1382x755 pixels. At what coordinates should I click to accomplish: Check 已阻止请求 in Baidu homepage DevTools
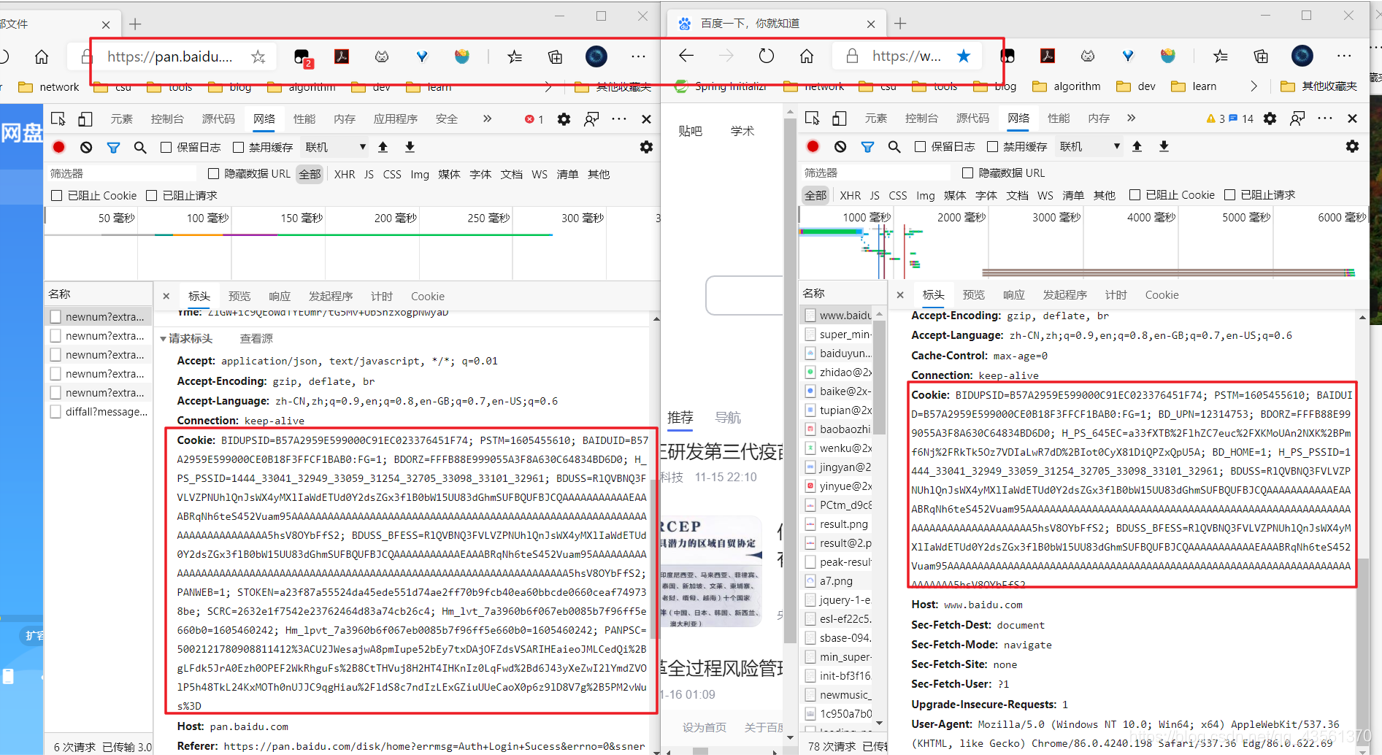click(x=1230, y=195)
